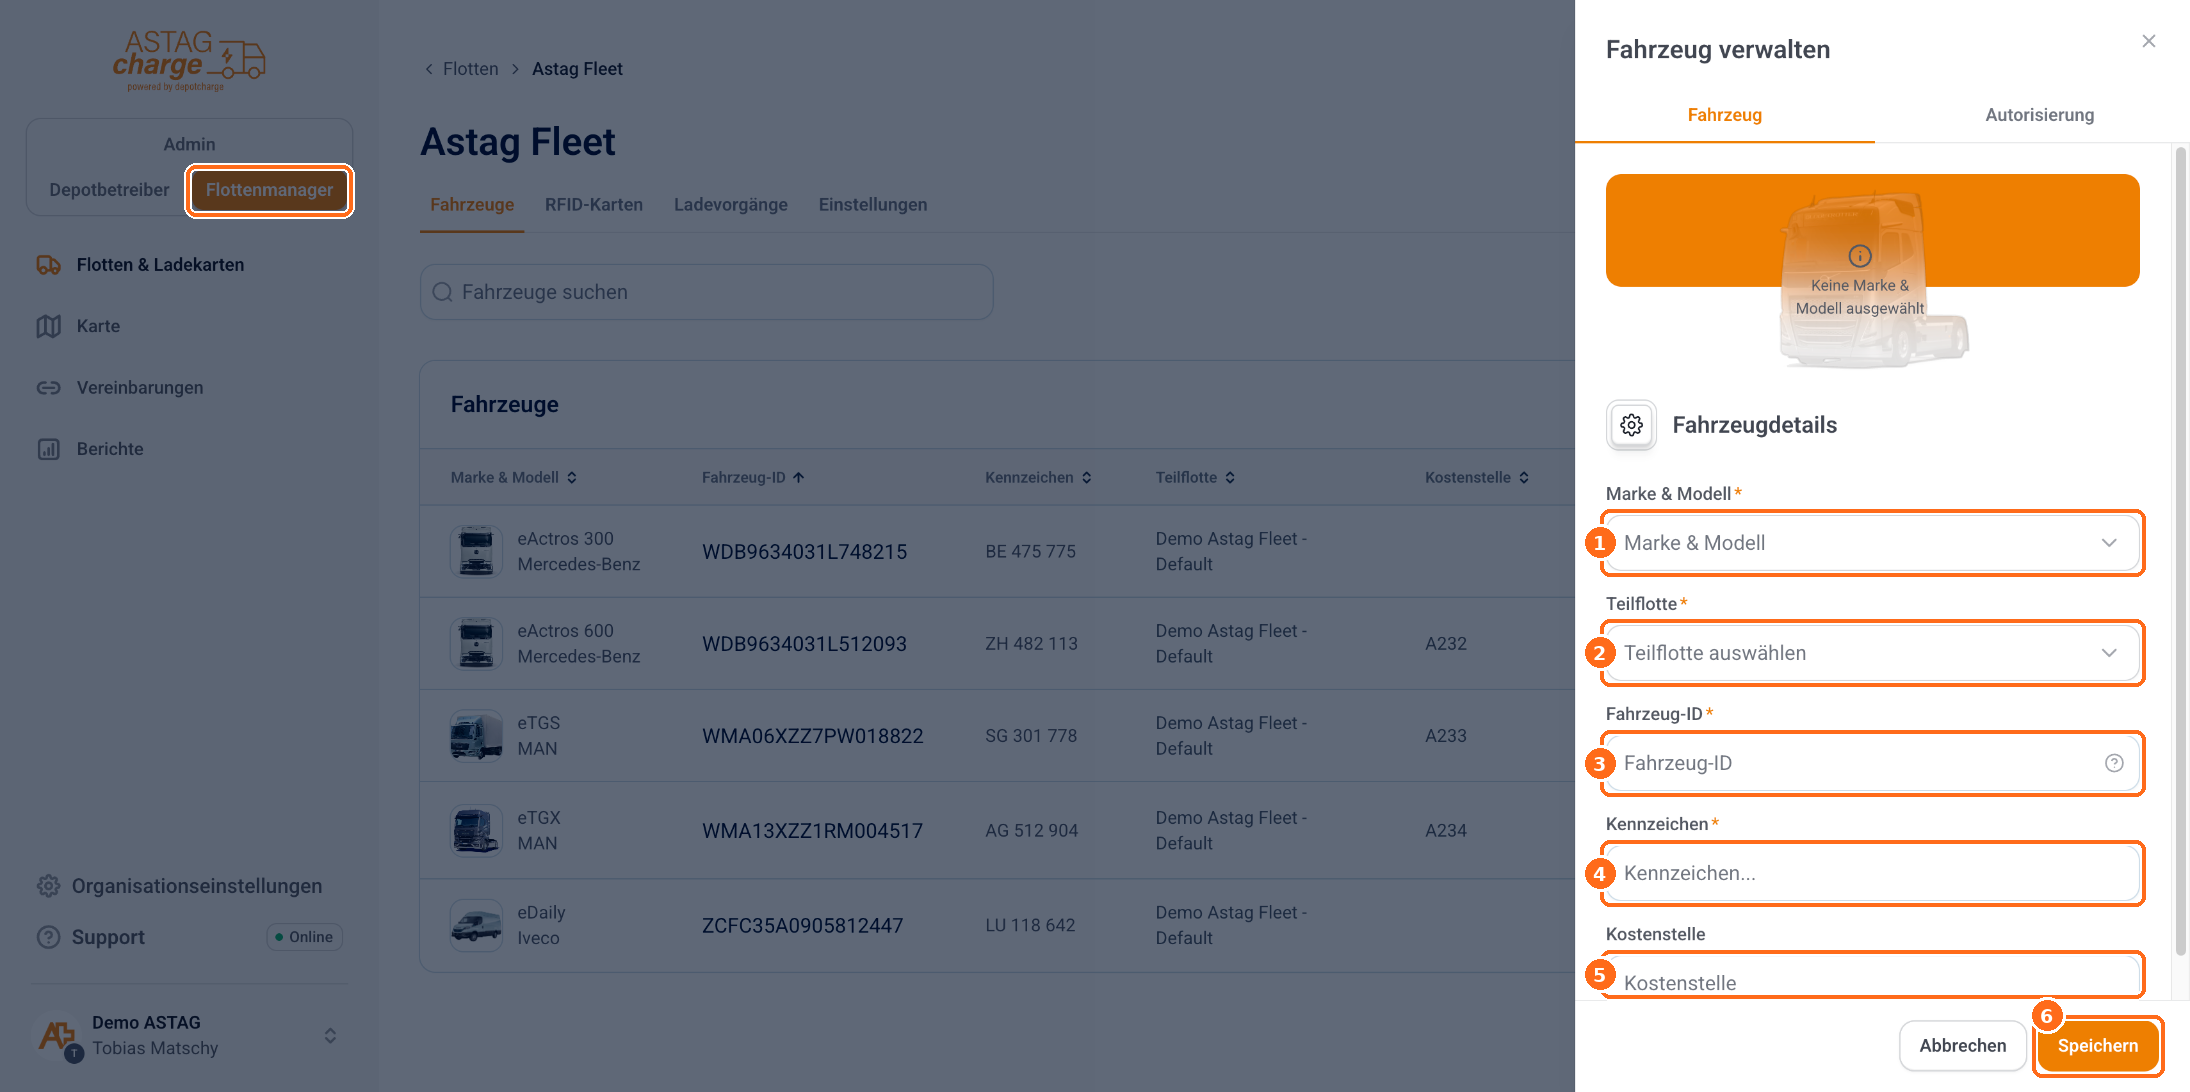This screenshot has height=1092, width=2190.
Task: Click the Kennzeichen input field
Action: 1872,873
